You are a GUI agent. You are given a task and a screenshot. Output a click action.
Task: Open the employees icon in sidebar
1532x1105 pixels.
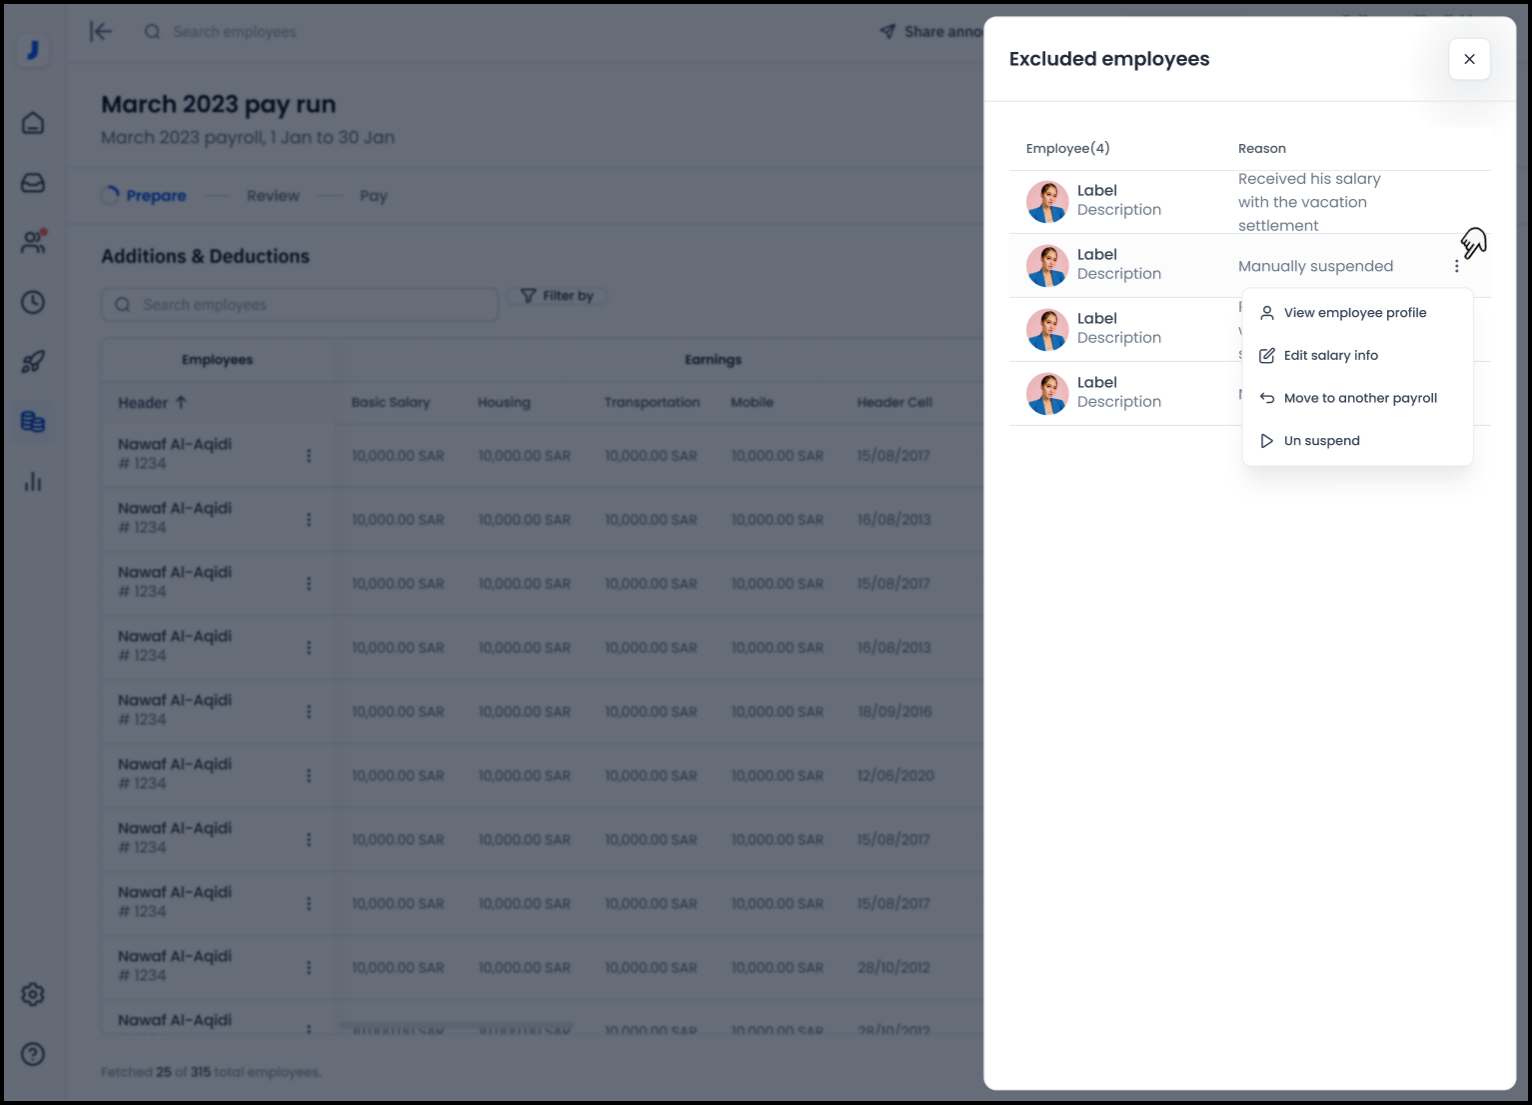click(33, 242)
